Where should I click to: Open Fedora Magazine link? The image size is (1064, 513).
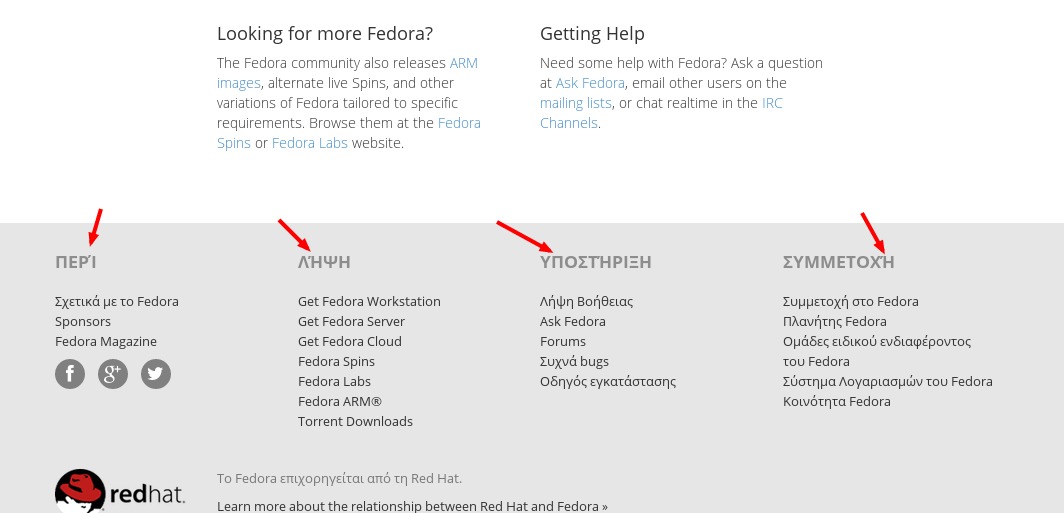click(x=106, y=341)
